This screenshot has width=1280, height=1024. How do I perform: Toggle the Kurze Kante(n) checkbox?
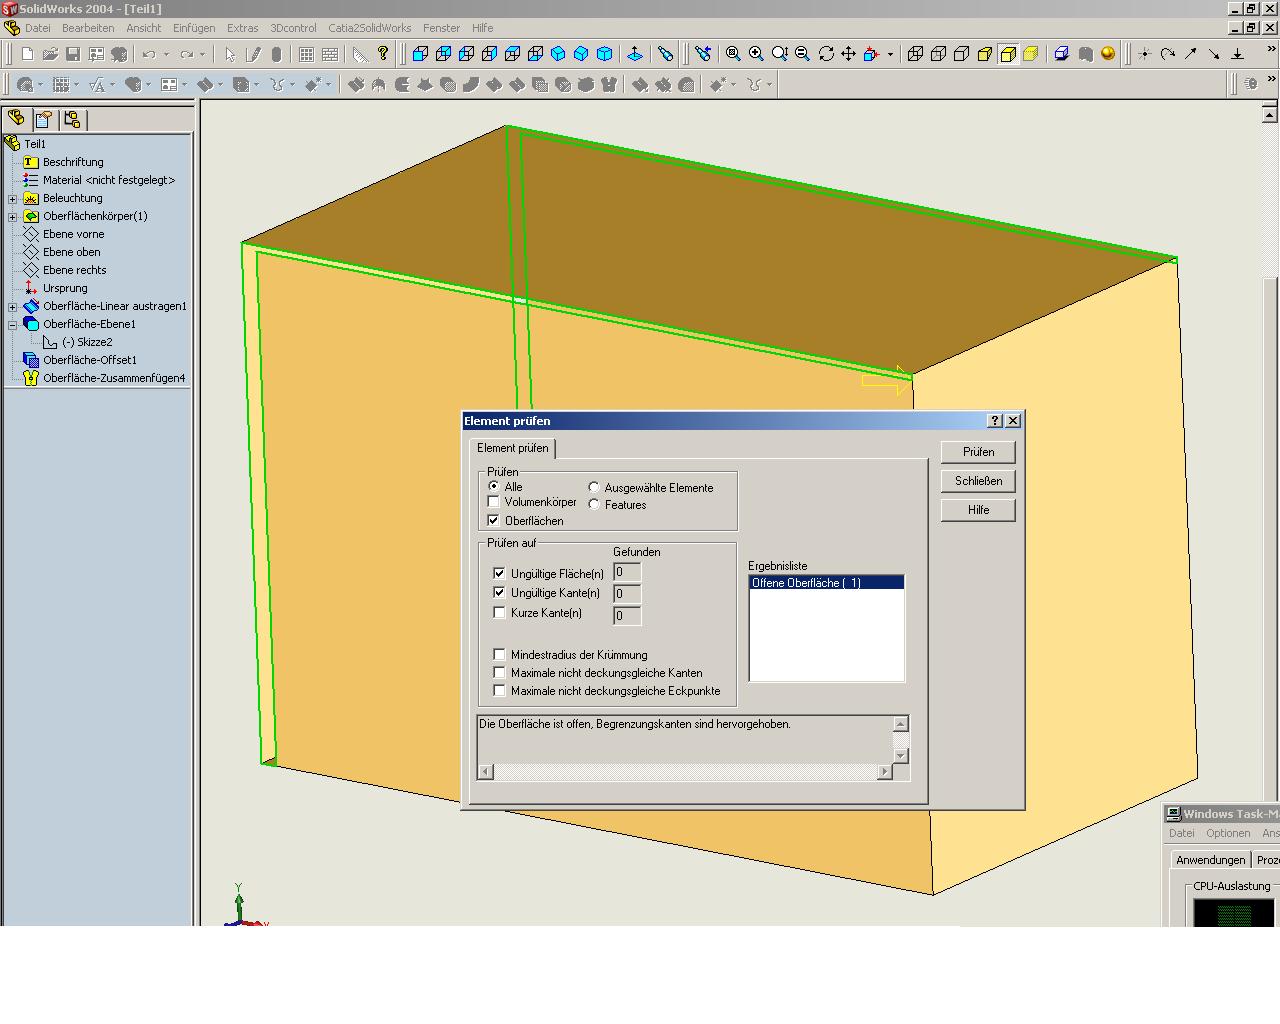click(500, 613)
